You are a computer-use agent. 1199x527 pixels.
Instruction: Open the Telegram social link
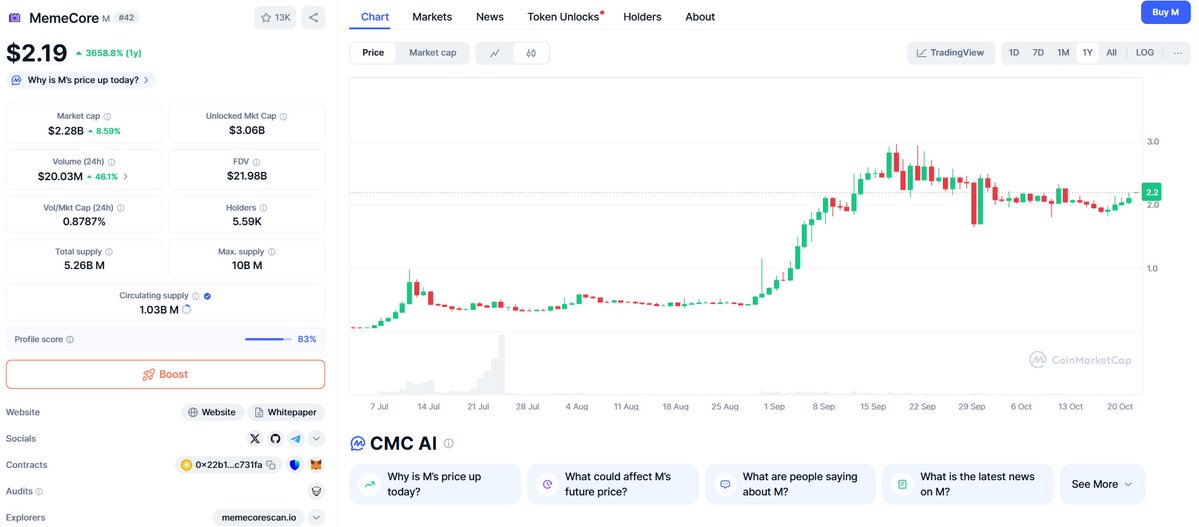pyautogui.click(x=296, y=439)
